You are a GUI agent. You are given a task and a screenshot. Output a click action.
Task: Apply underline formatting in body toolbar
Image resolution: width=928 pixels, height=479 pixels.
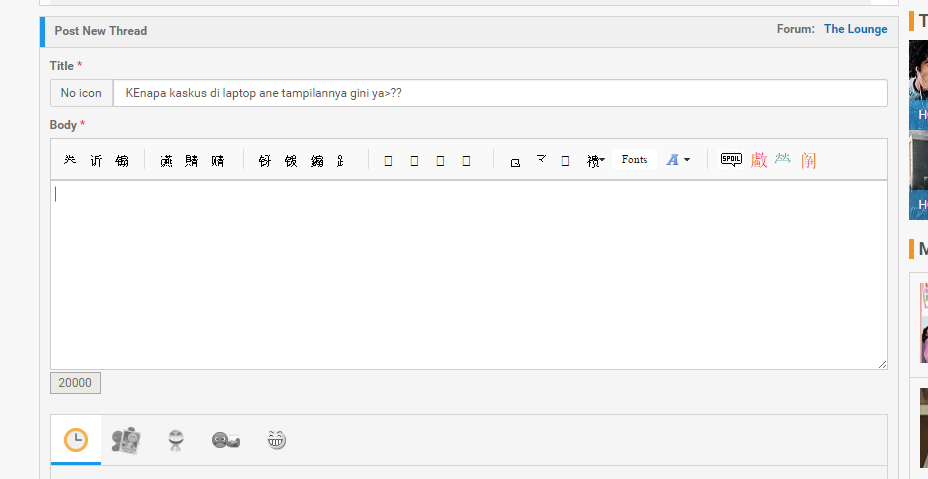[122, 160]
